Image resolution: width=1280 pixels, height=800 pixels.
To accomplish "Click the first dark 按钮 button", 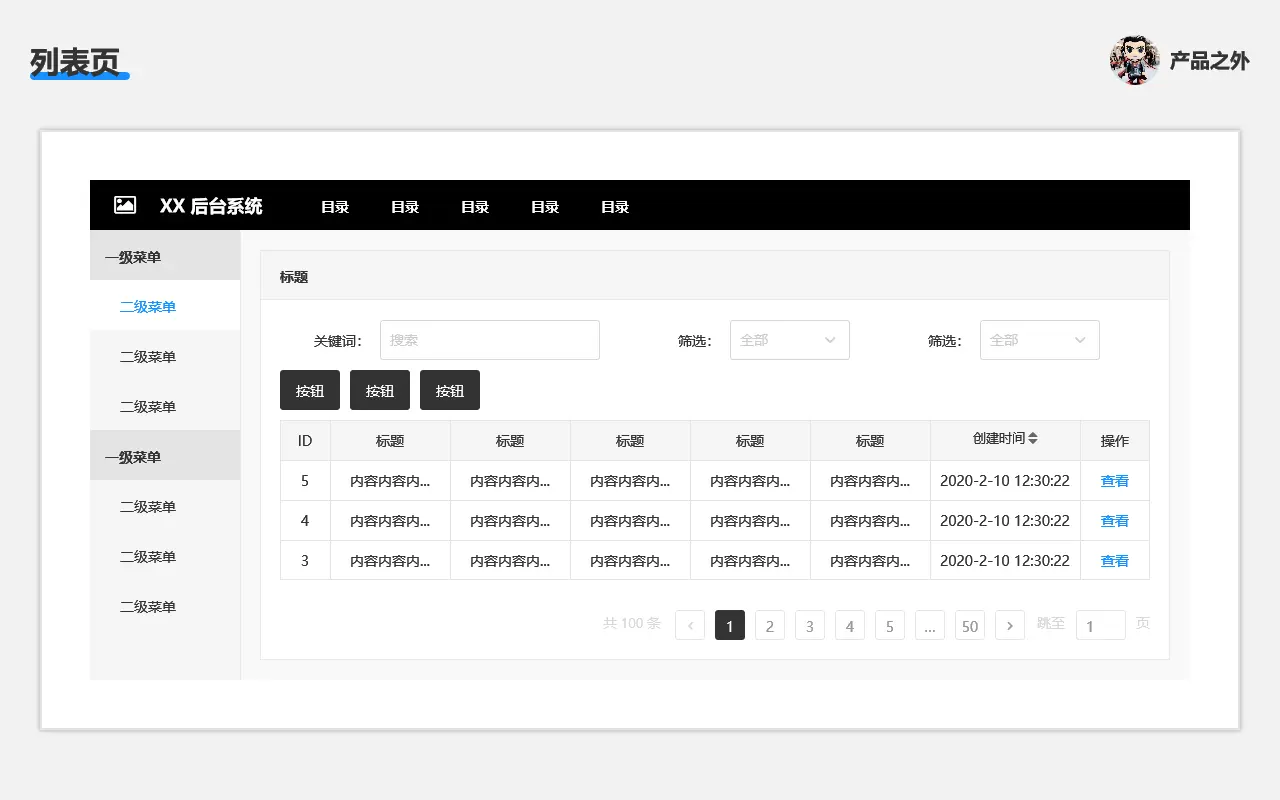I will (x=310, y=391).
